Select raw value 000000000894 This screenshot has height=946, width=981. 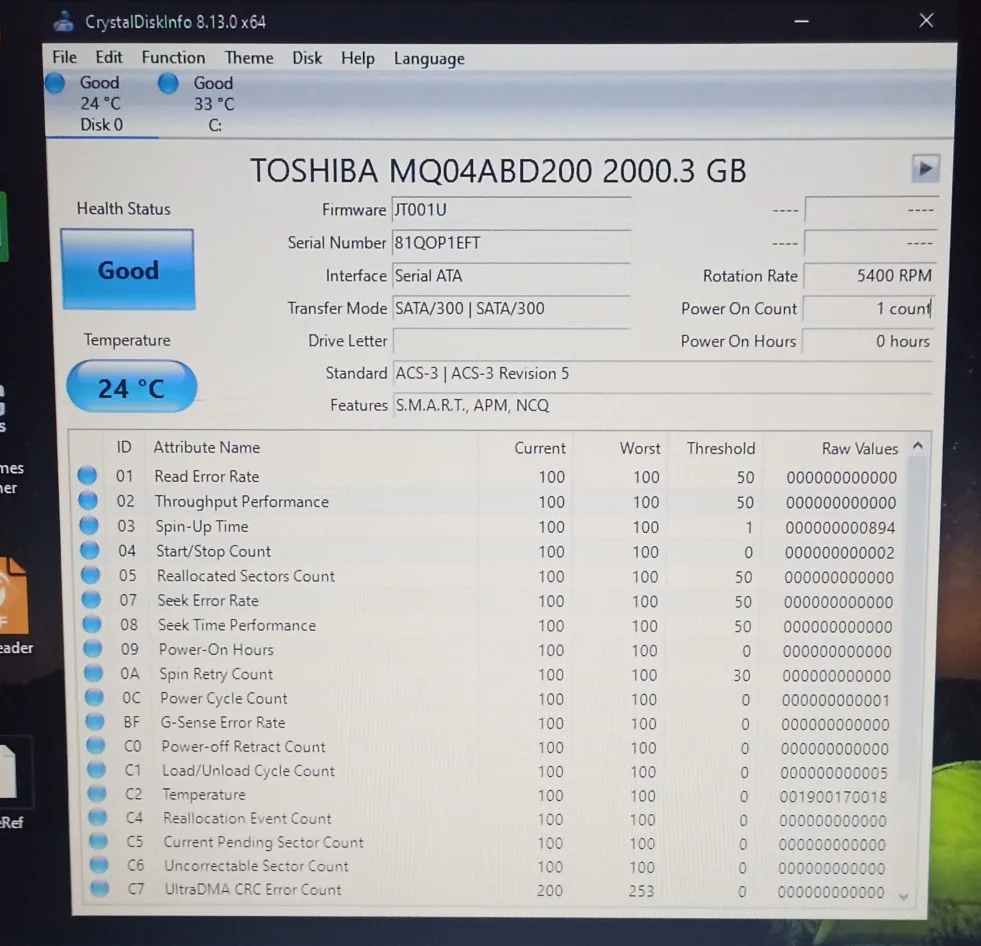pos(840,527)
